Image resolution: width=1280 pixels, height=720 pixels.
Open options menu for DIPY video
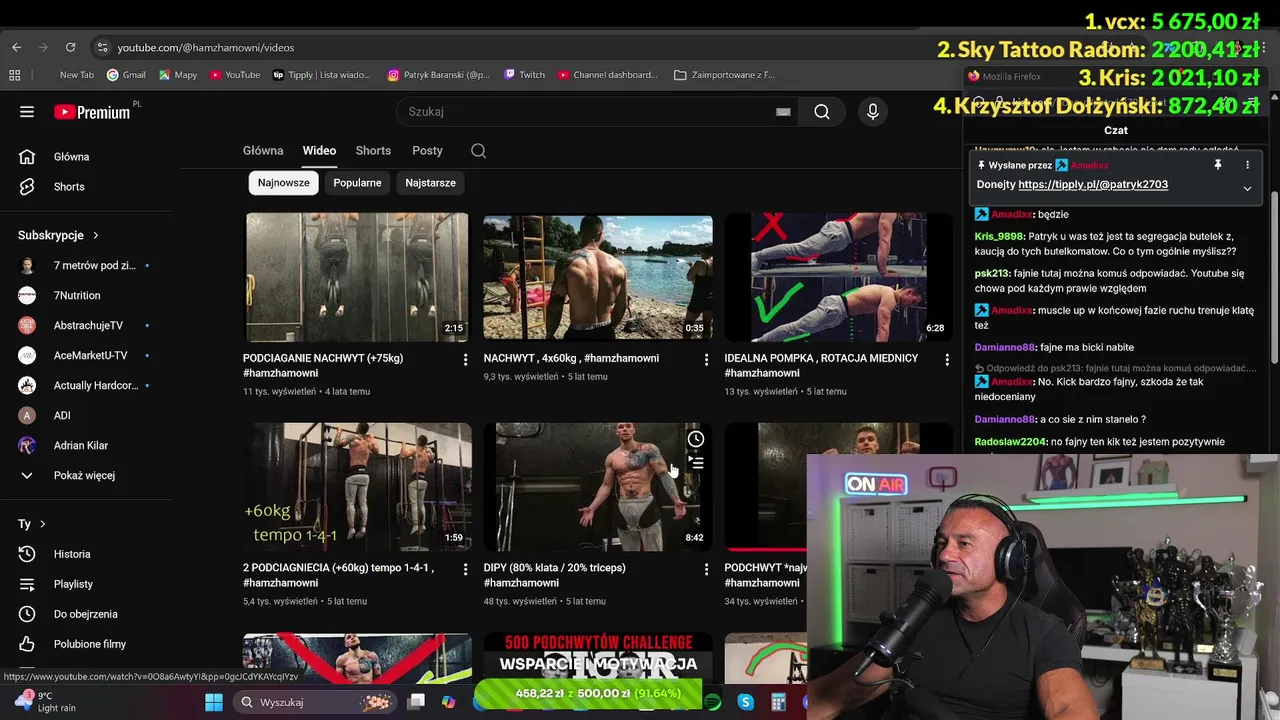706,569
